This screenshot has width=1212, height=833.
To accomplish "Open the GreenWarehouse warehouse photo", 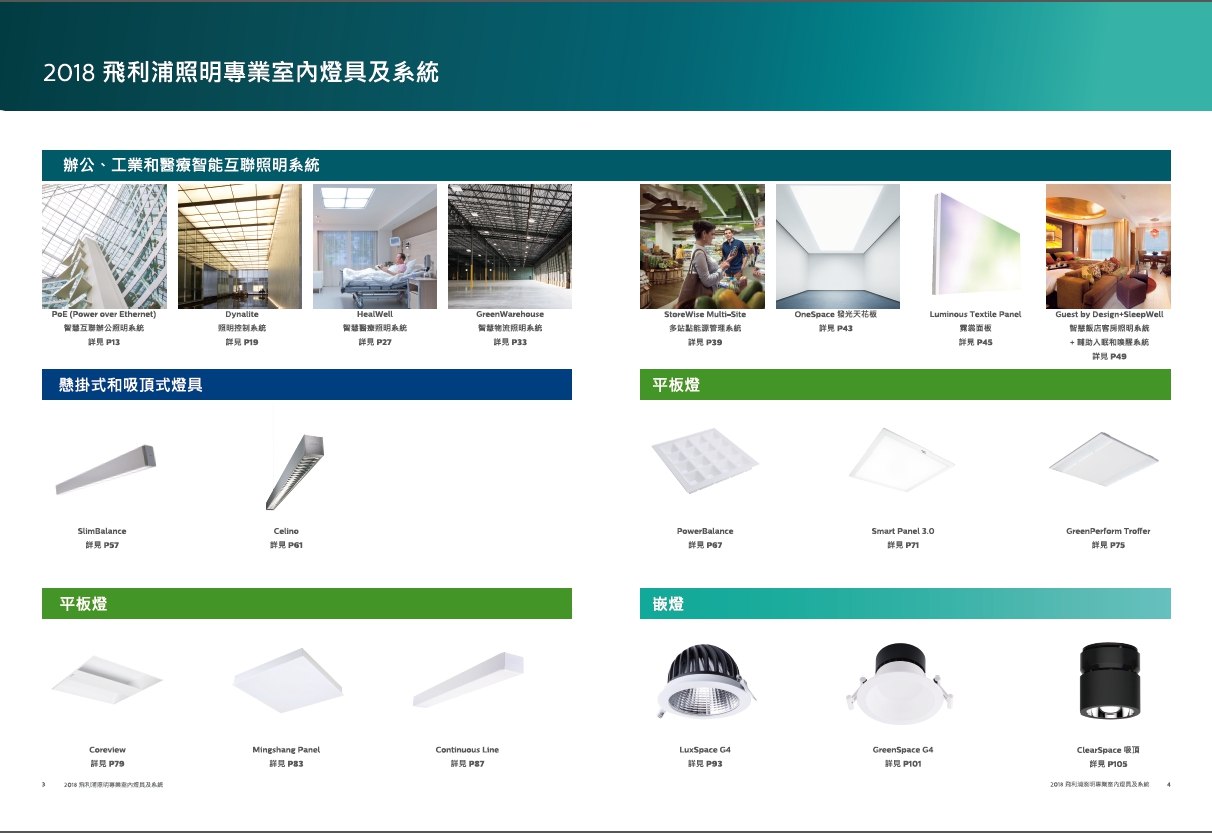I will pyautogui.click(x=510, y=246).
